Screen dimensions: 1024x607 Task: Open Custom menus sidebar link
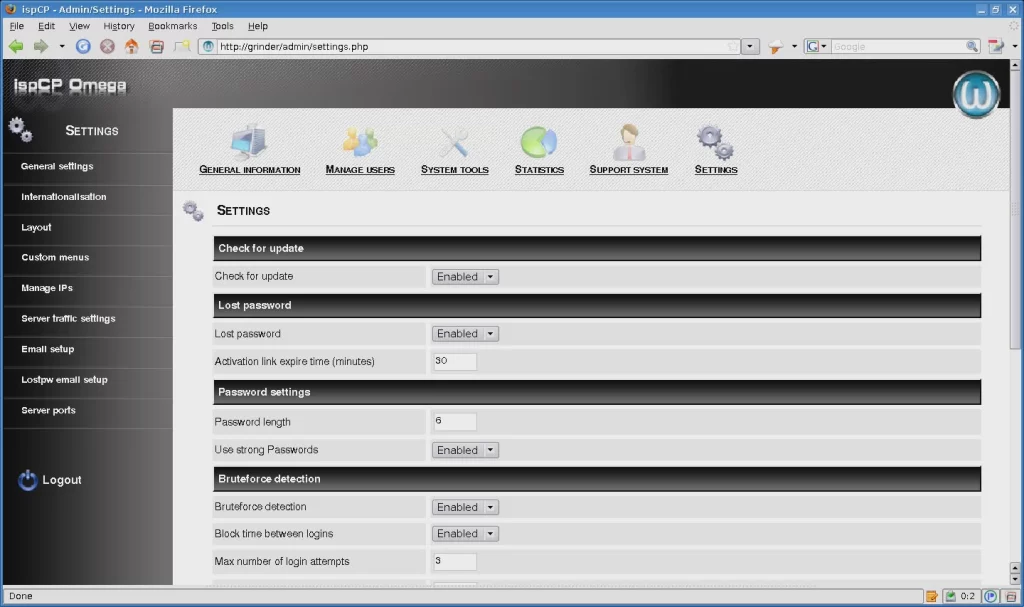point(55,257)
